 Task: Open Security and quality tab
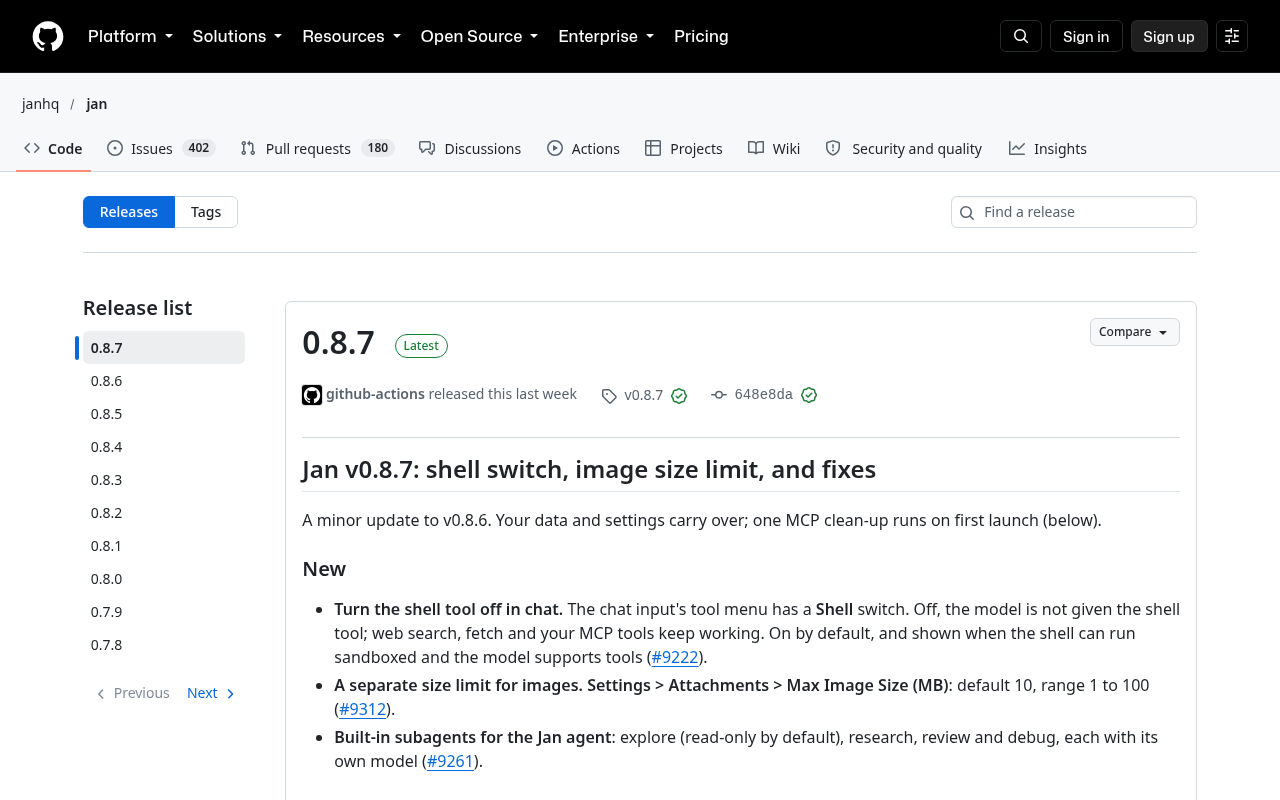[x=904, y=148]
